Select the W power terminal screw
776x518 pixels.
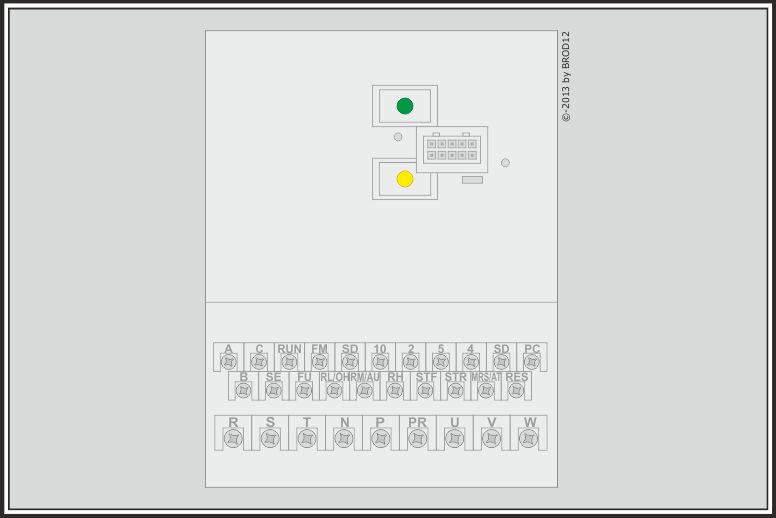click(x=528, y=438)
